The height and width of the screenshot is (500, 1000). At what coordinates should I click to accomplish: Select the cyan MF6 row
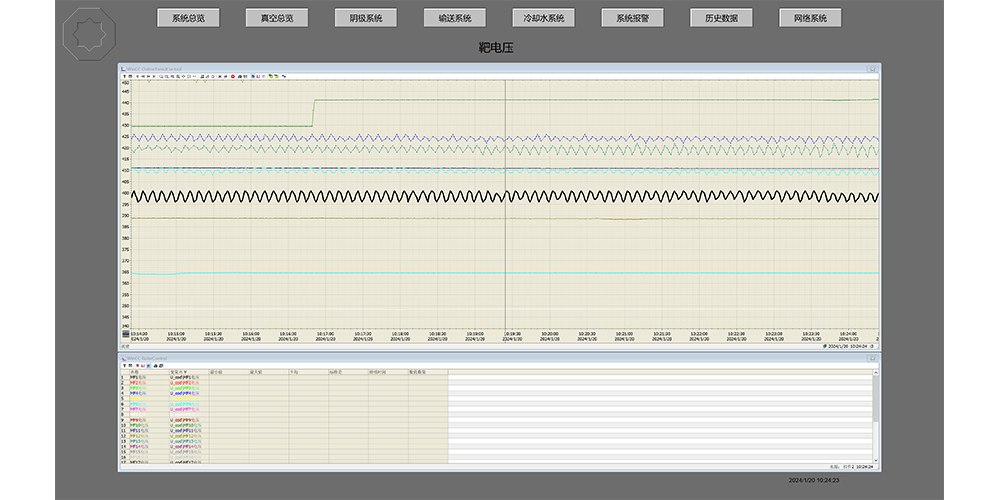pos(284,404)
